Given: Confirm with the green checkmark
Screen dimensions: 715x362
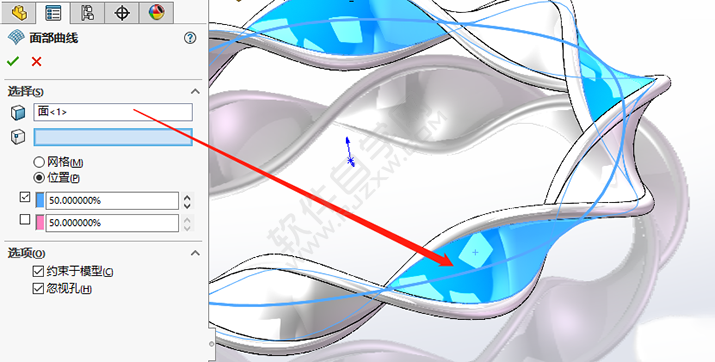Looking at the screenshot, I should [x=13, y=61].
